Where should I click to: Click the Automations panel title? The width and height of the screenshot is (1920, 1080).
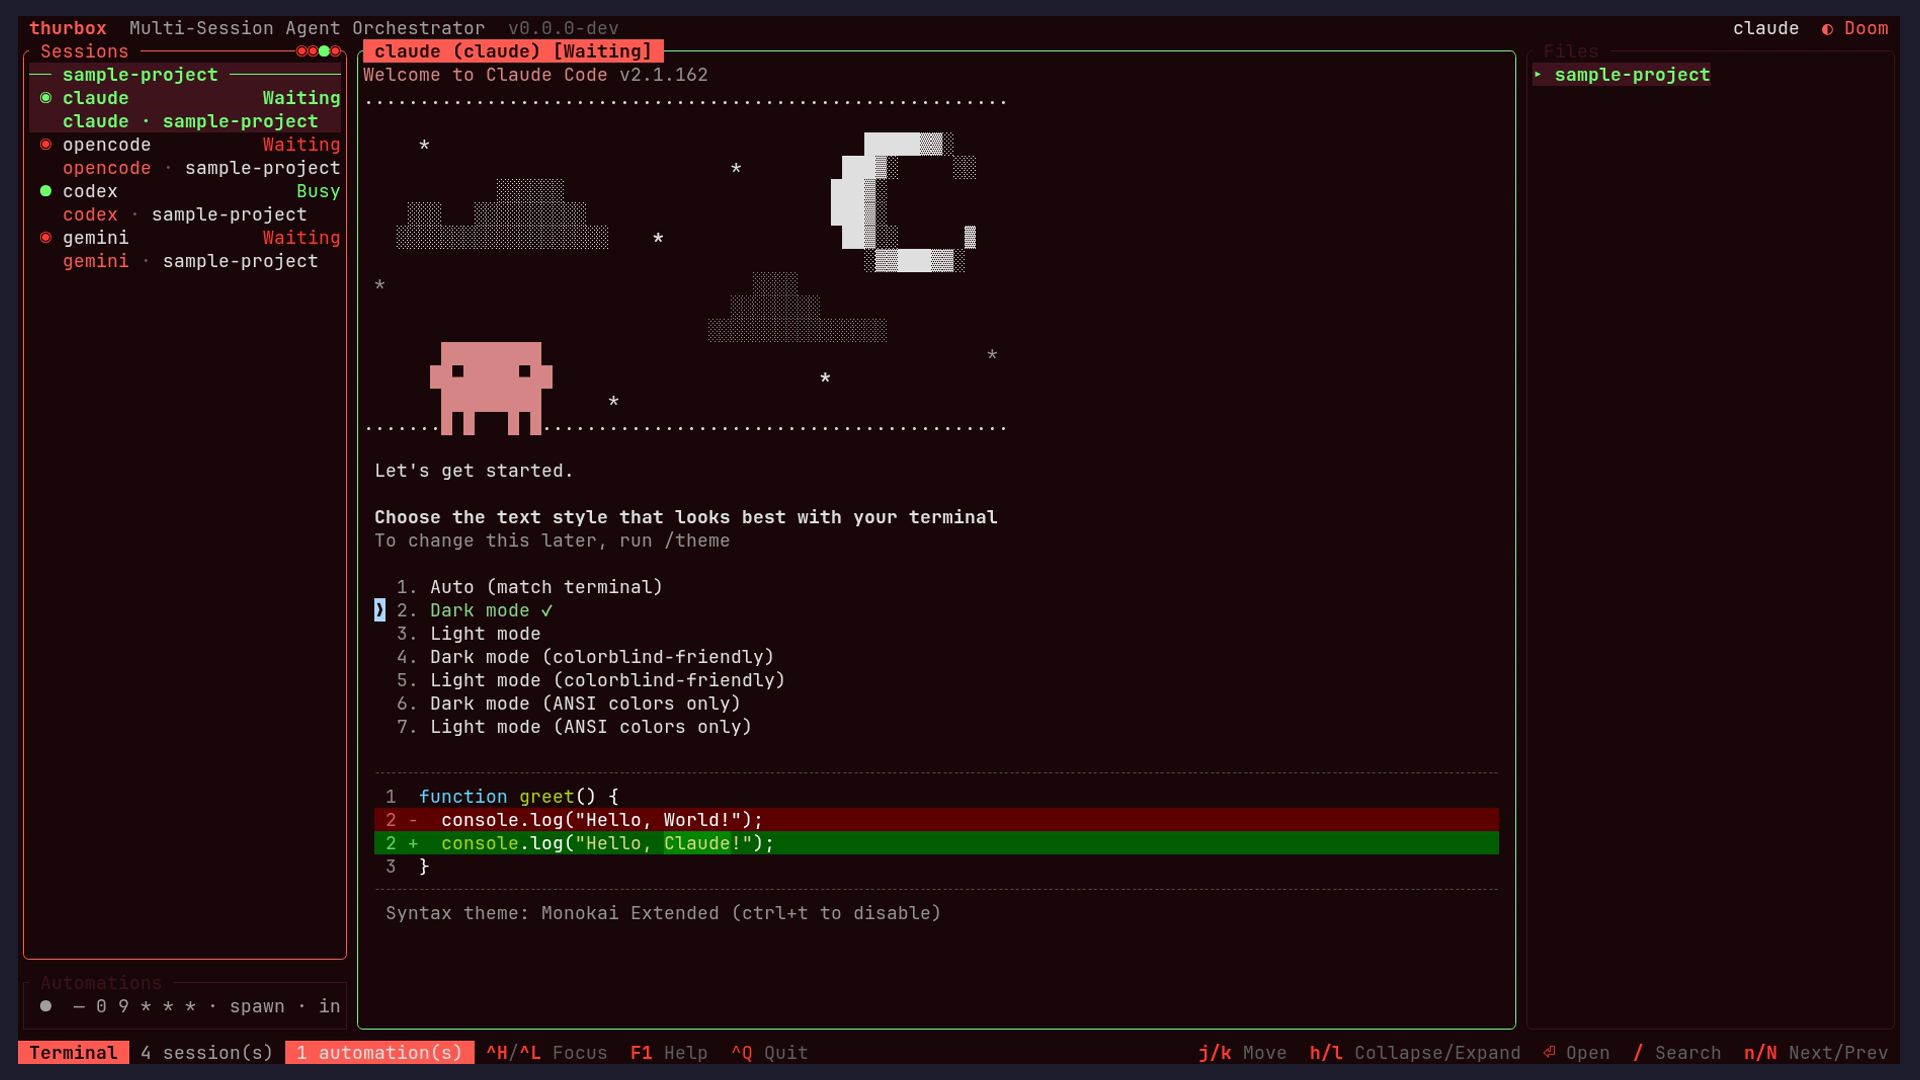(101, 983)
